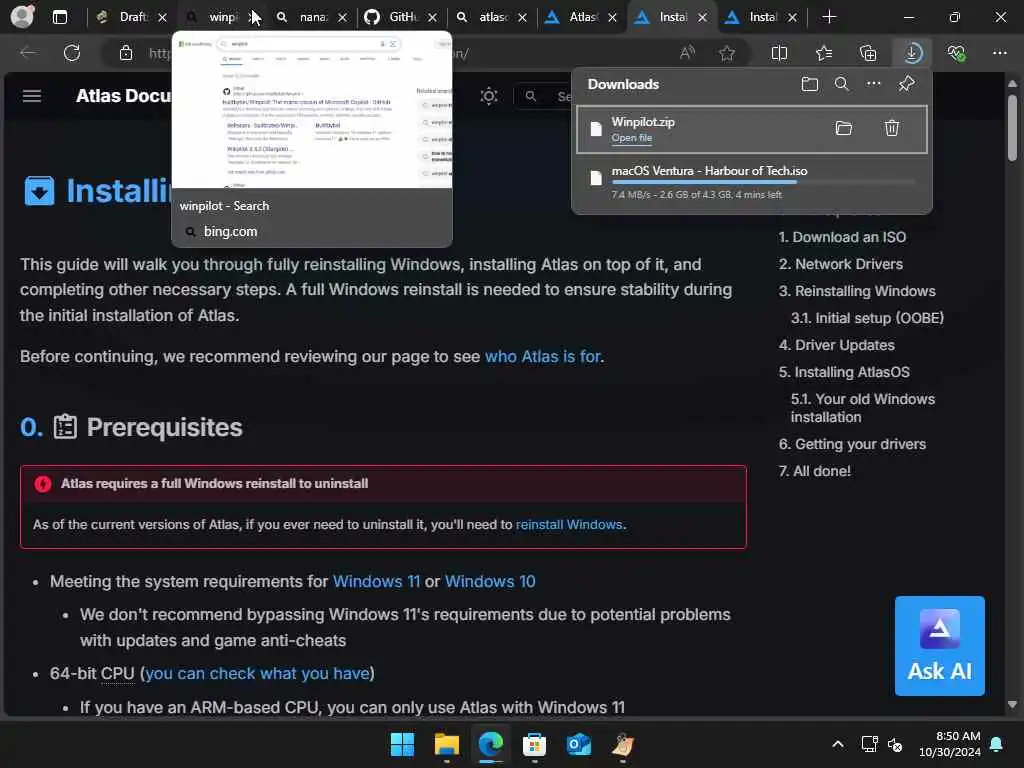Open the Windows Start menu
Screen dimensions: 1024x768
[402, 744]
